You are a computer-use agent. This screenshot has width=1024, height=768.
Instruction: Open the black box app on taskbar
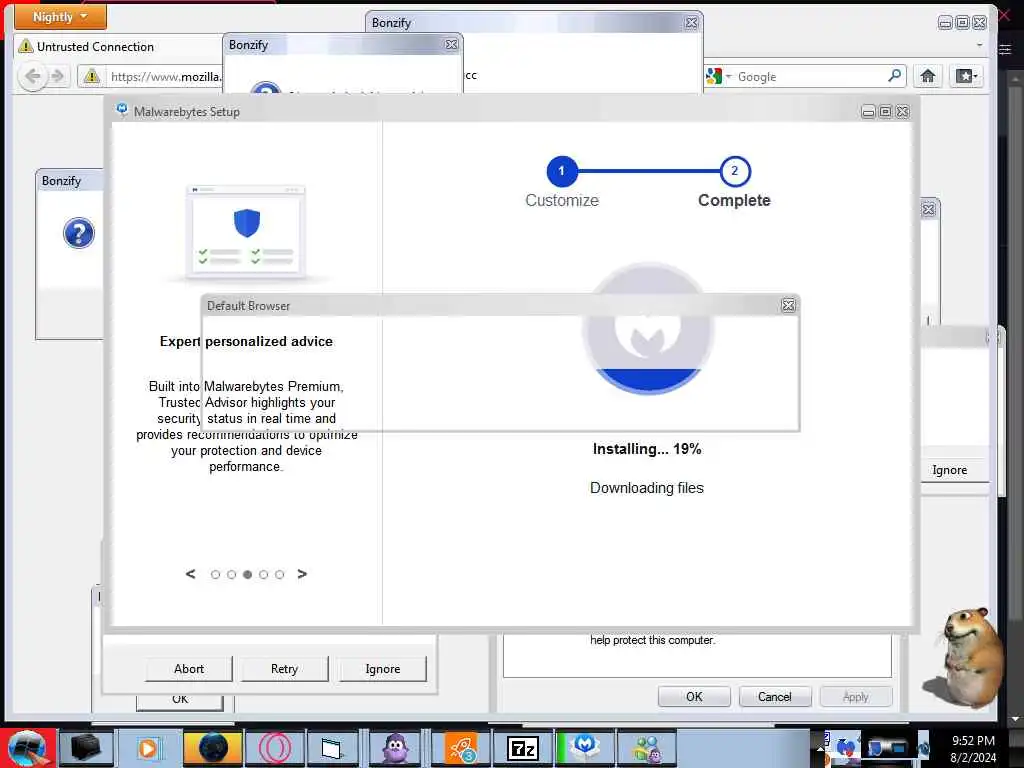click(x=86, y=748)
